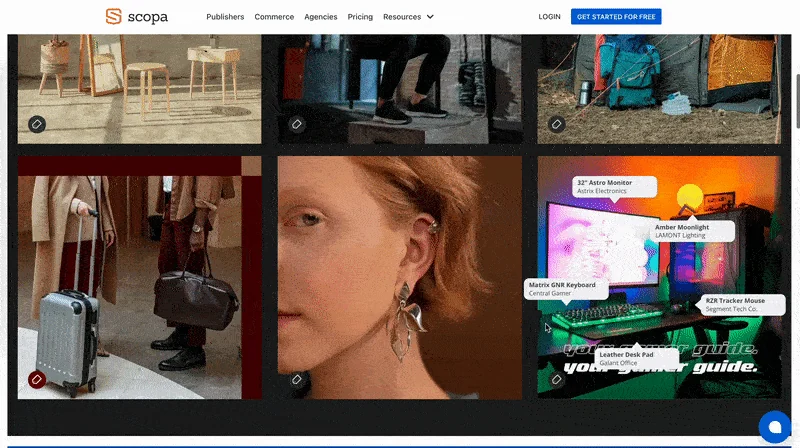This screenshot has width=800, height=448.
Task: Open the Agencies nav link
Action: (320, 17)
